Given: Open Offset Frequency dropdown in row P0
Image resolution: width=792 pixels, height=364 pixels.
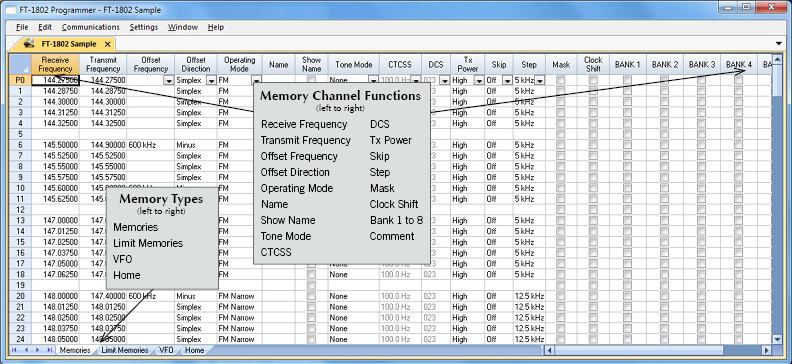Looking at the screenshot, I should coord(168,80).
